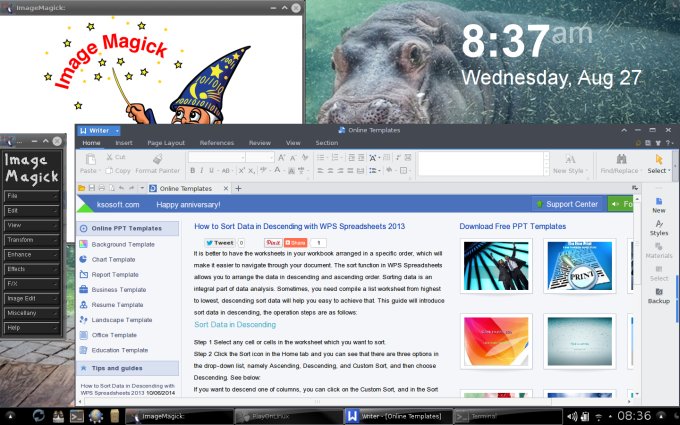Select the PRINT magnifier template thumbnail
Viewport: 680px width, 425px height.
coord(580,266)
